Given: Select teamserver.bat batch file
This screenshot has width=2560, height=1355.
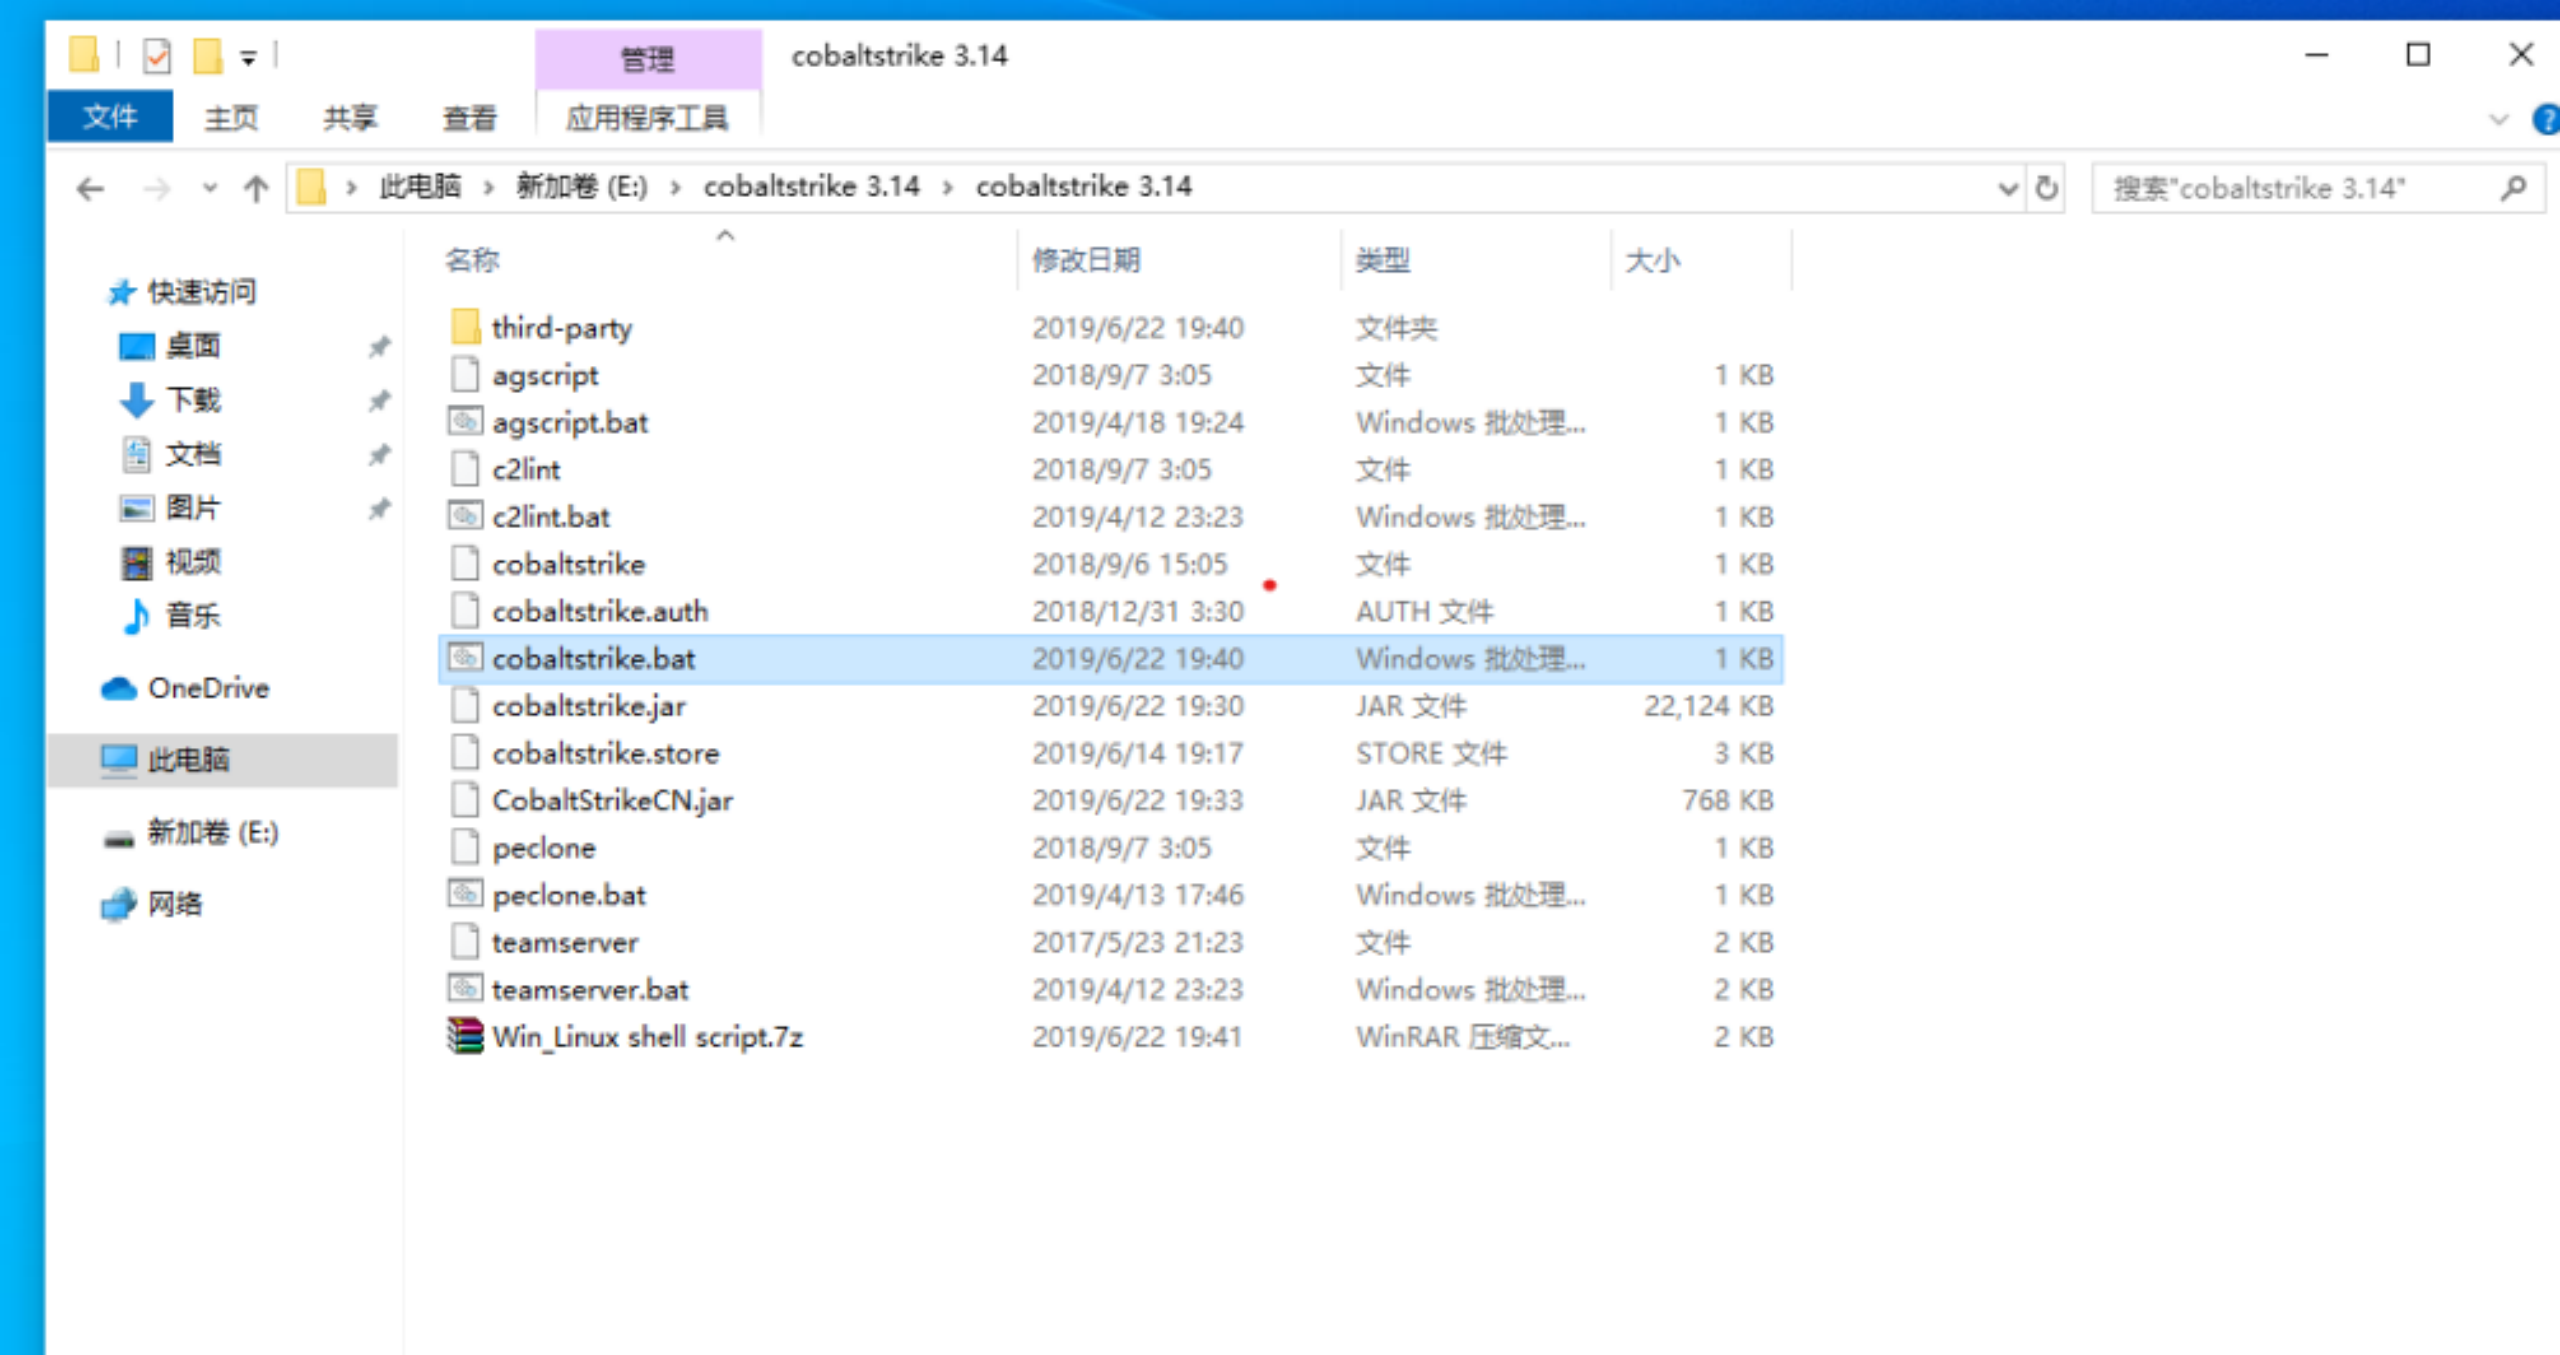Looking at the screenshot, I should point(589,989).
